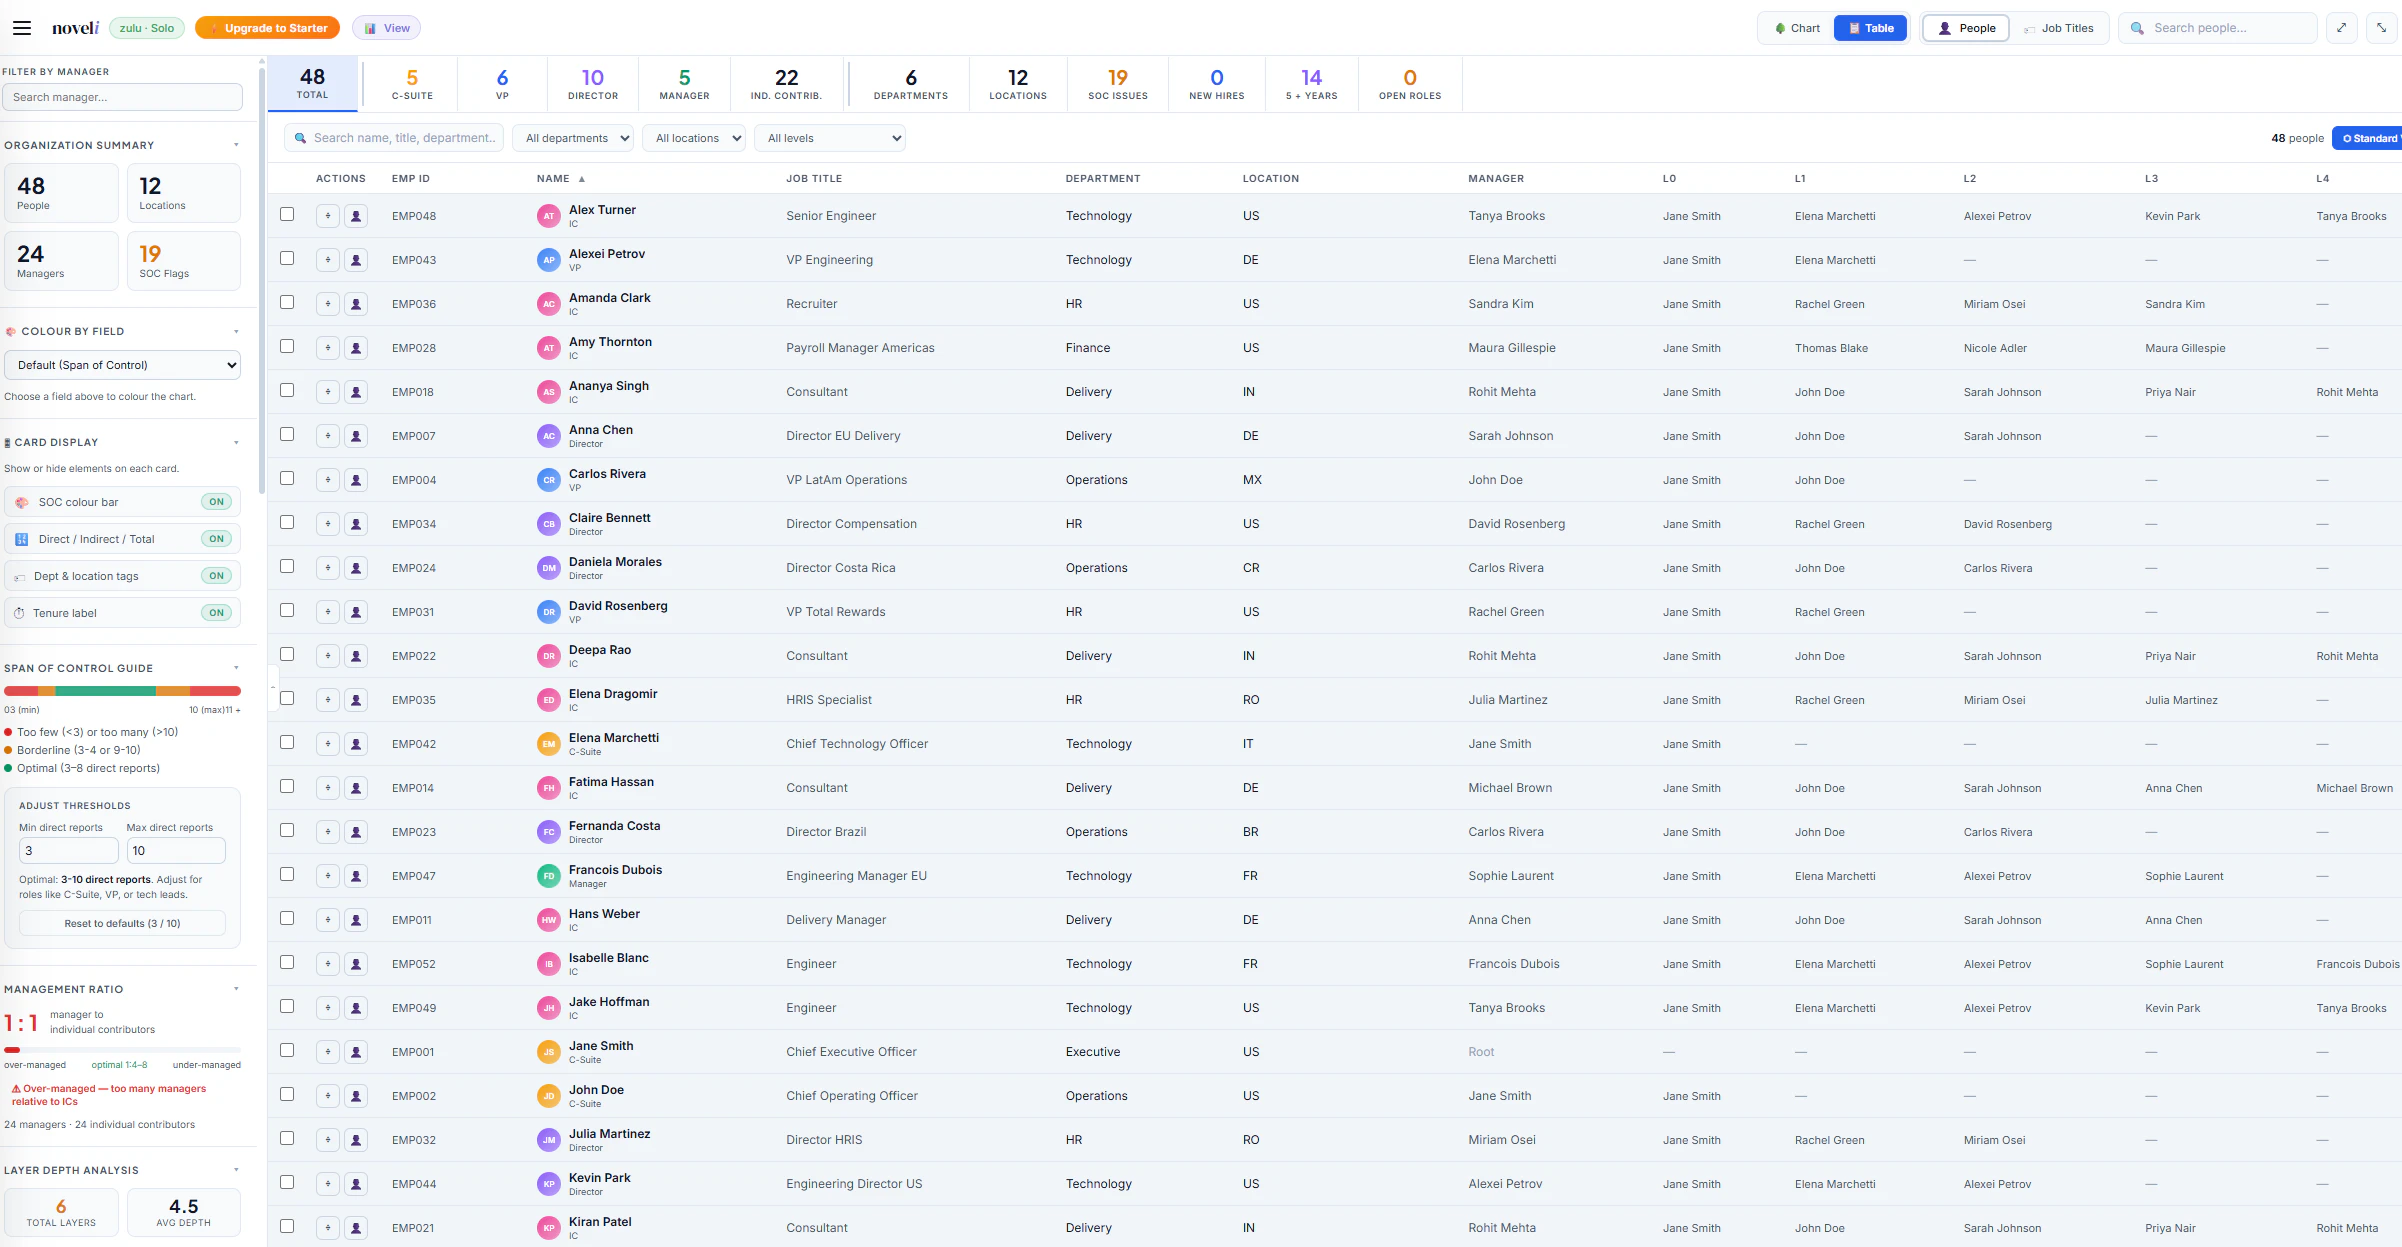This screenshot has height=1247, width=2402.
Task: Click the span of control colour bar
Action: tap(122, 691)
